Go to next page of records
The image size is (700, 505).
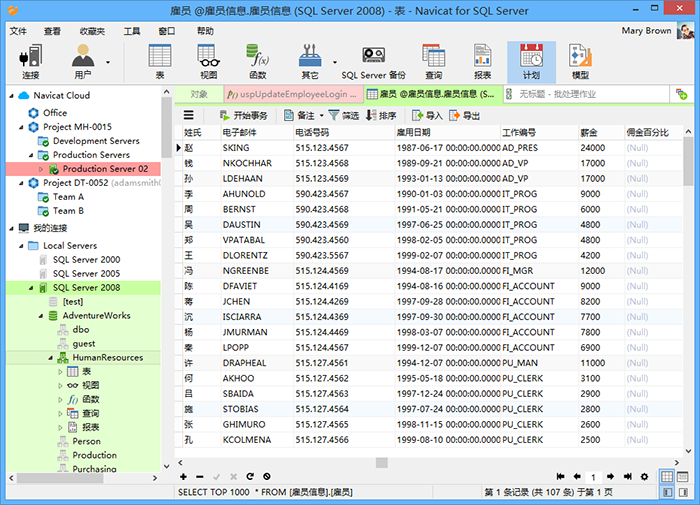coord(610,477)
